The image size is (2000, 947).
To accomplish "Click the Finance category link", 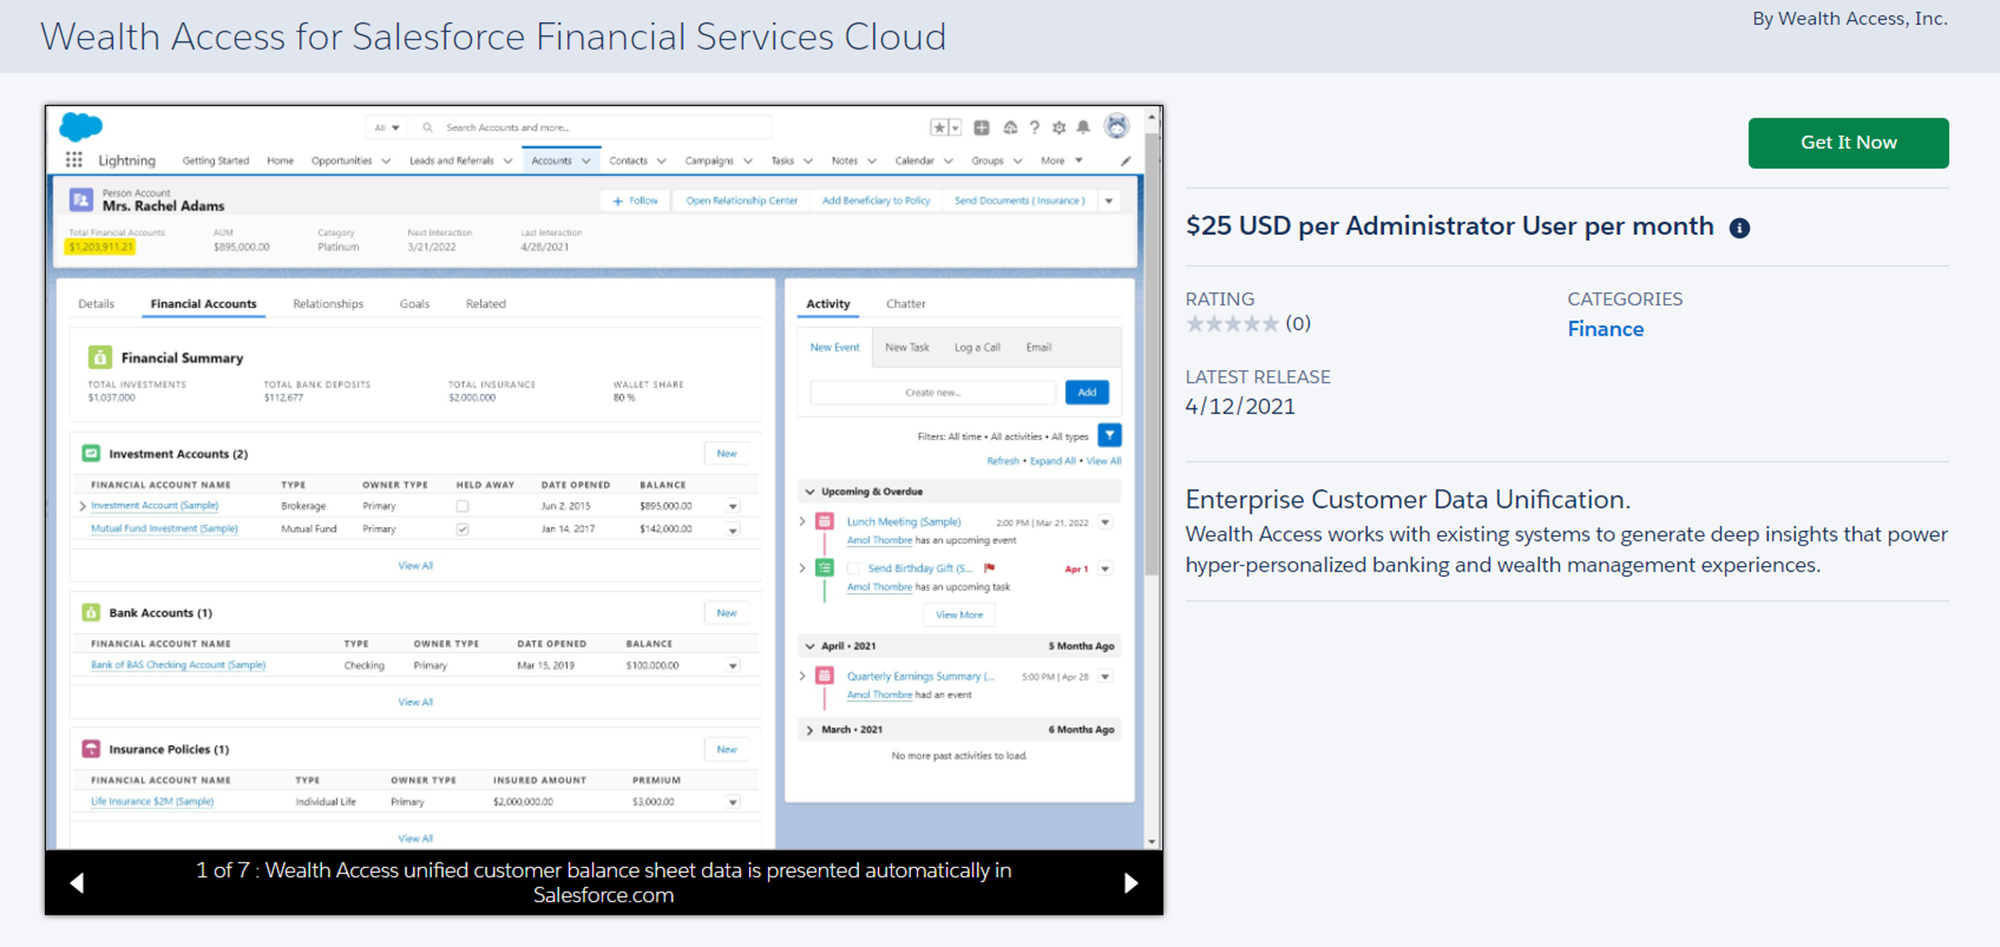I will [x=1605, y=329].
